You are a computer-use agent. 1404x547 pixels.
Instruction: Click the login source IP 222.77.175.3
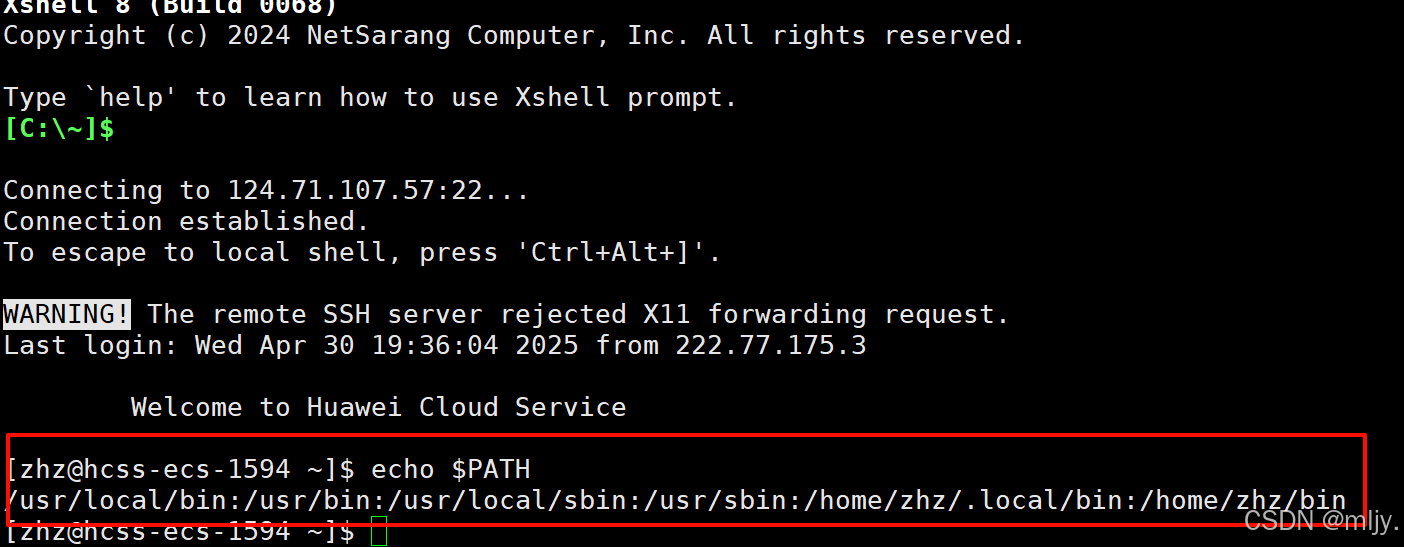[x=771, y=346]
